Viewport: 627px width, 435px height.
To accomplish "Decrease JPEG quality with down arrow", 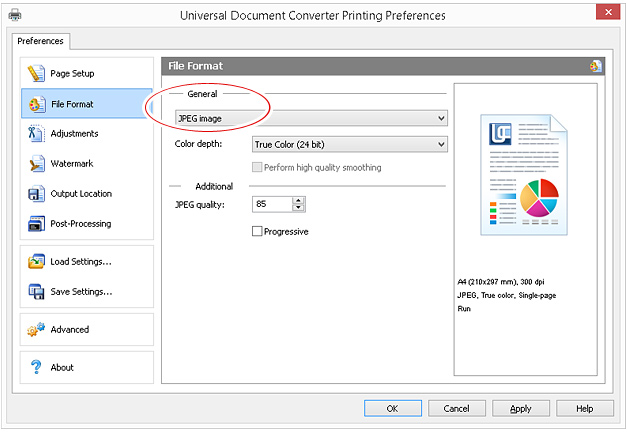I will (x=298, y=208).
